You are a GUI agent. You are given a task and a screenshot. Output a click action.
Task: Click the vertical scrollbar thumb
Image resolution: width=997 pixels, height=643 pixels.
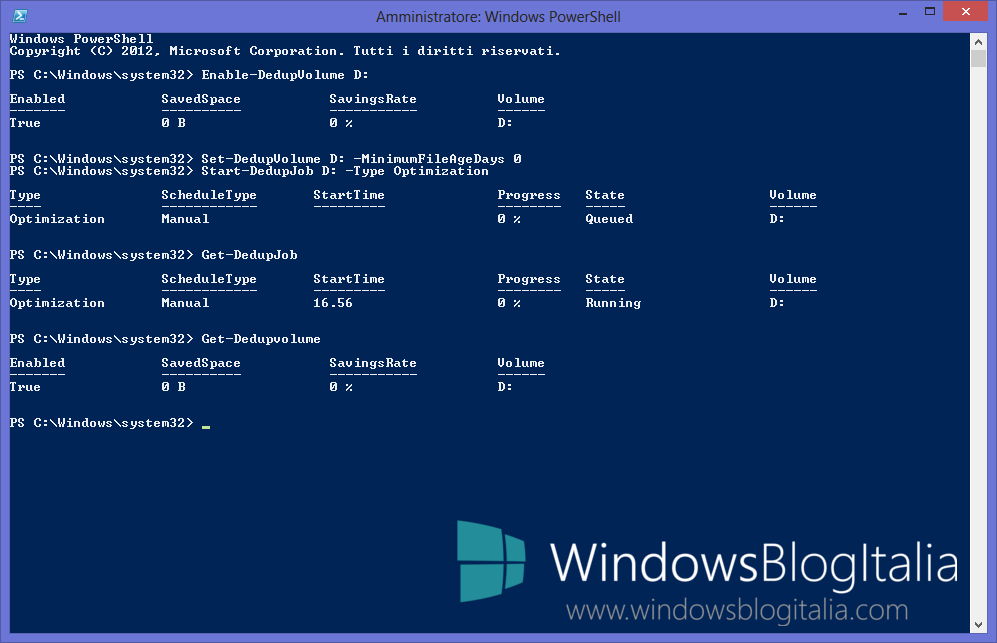(978, 58)
